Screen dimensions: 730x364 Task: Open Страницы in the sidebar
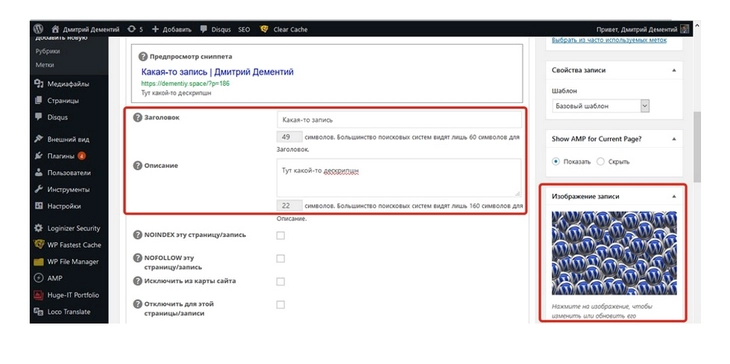[x=57, y=101]
